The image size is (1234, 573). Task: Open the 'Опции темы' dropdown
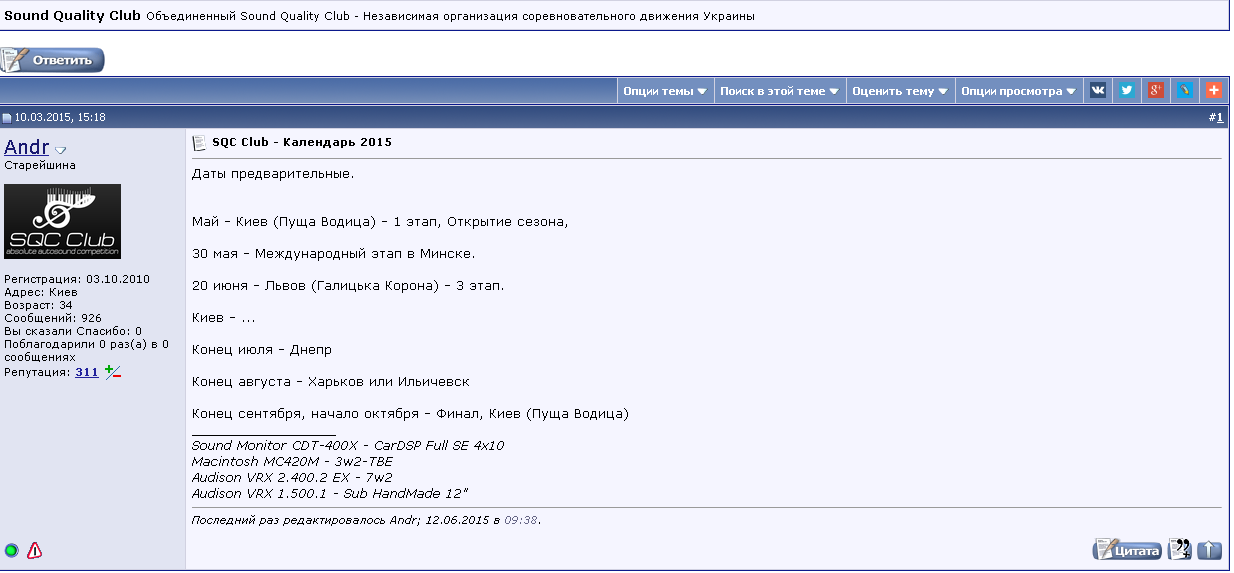coord(665,91)
